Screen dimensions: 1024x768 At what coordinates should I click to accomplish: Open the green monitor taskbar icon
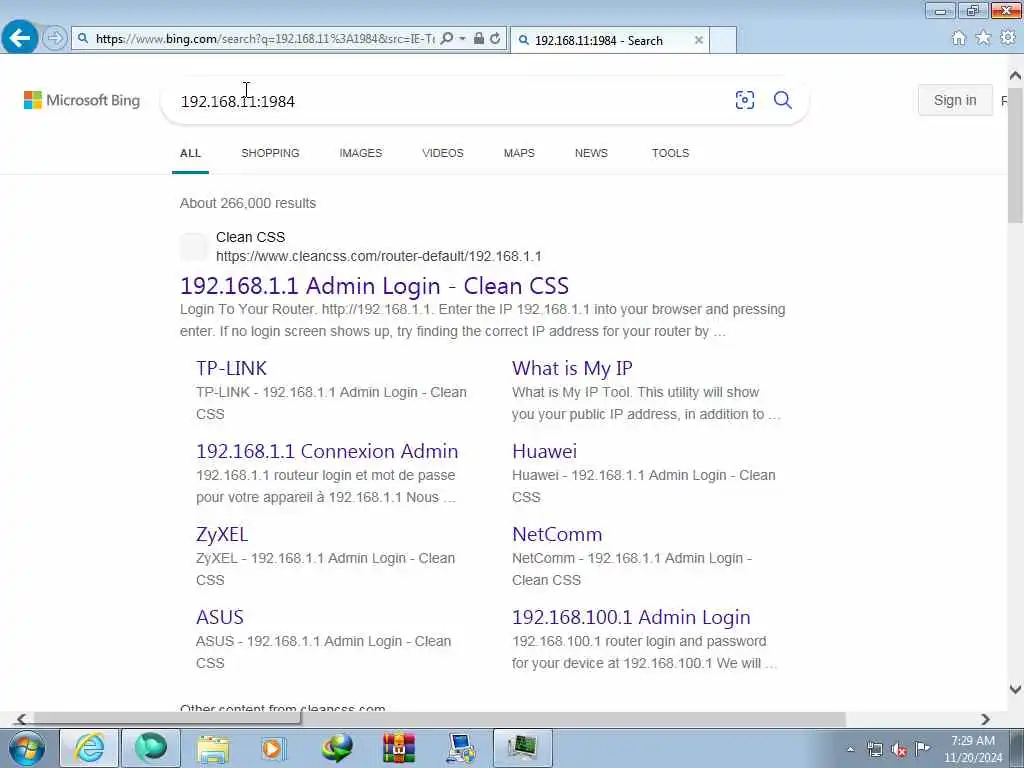pos(522,748)
